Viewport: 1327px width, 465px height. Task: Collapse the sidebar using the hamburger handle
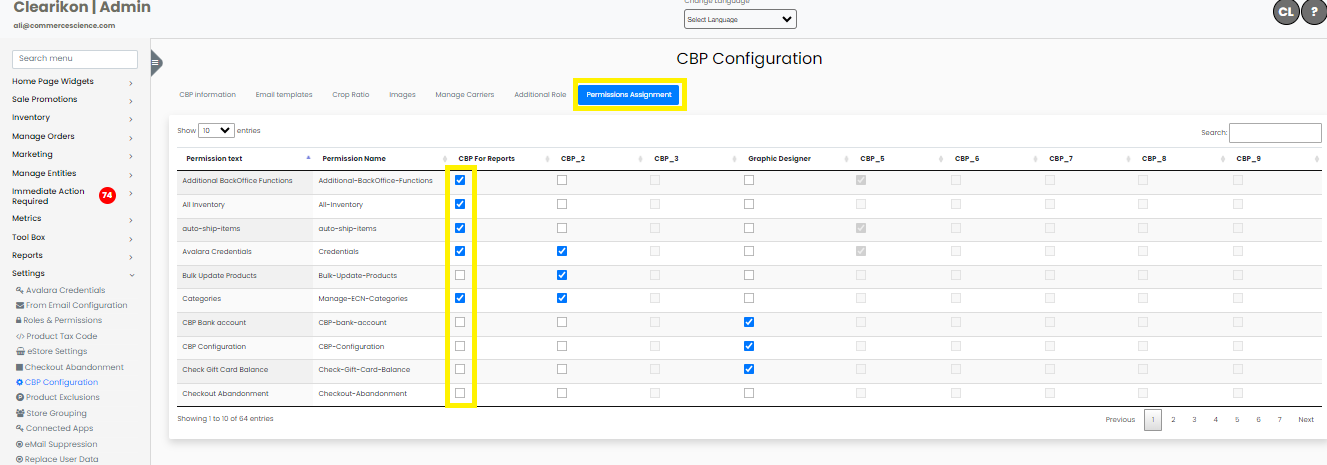coord(155,63)
